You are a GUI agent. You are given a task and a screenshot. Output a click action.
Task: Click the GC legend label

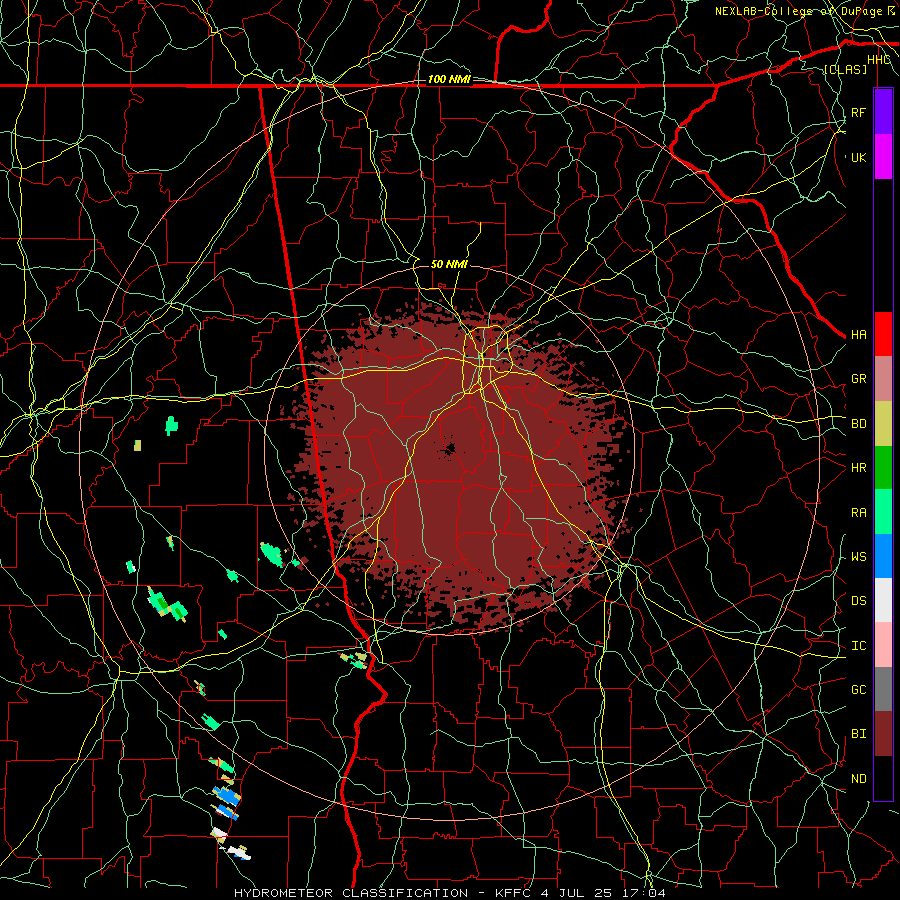tap(858, 690)
